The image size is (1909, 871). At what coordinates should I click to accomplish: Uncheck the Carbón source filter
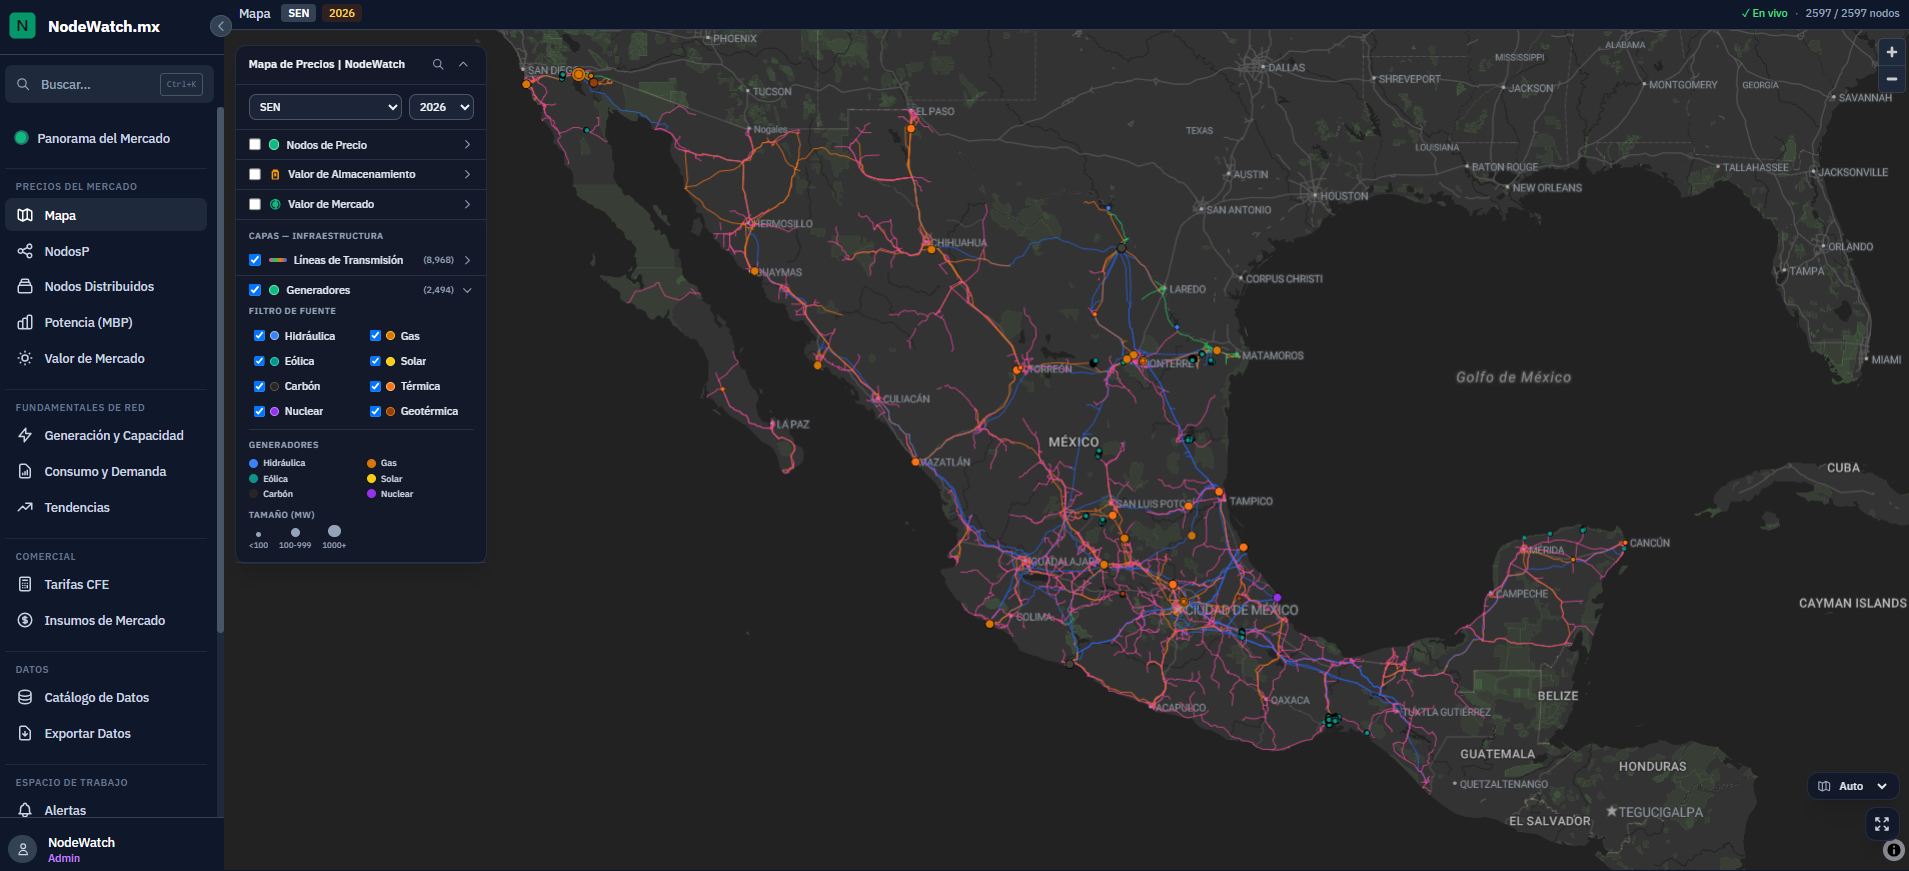[259, 386]
